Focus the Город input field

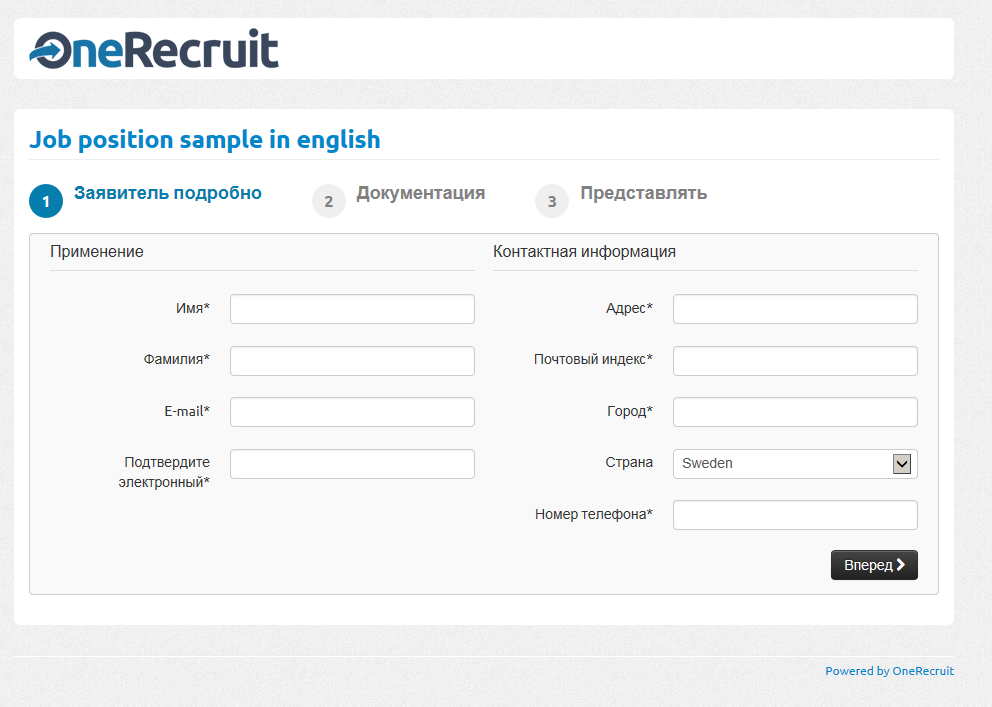point(795,412)
